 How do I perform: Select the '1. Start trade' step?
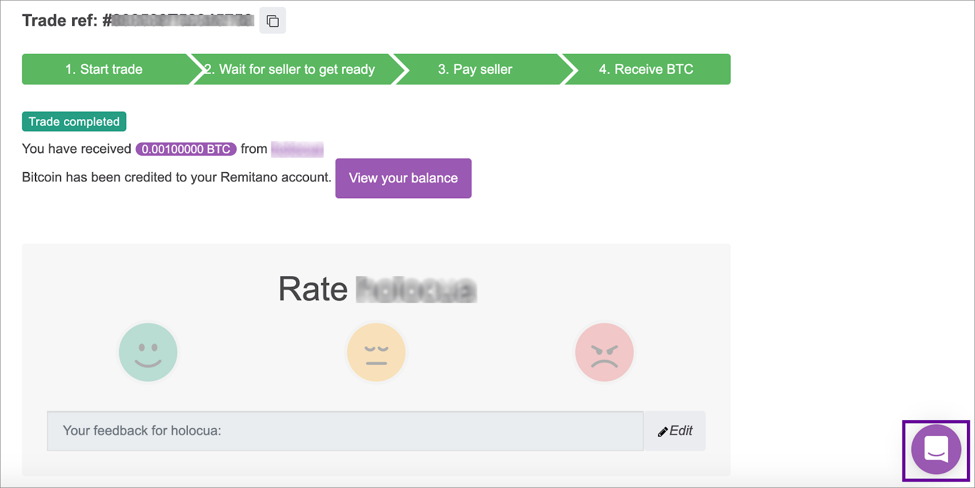click(104, 69)
